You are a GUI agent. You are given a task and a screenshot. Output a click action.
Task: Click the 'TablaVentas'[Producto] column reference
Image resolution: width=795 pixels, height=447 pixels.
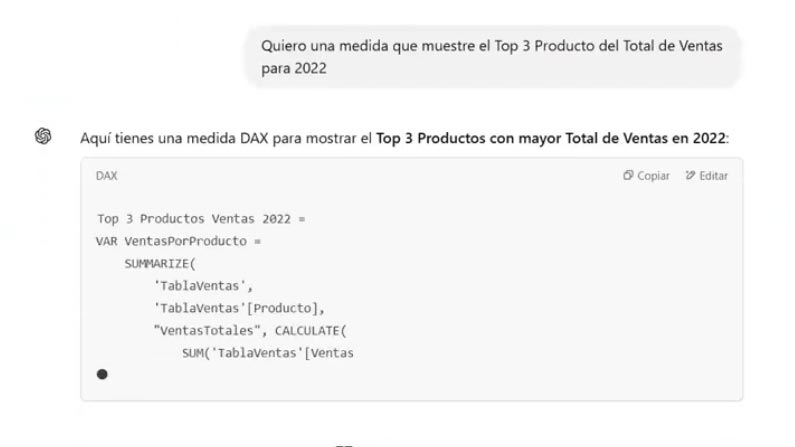pyautogui.click(x=240, y=306)
